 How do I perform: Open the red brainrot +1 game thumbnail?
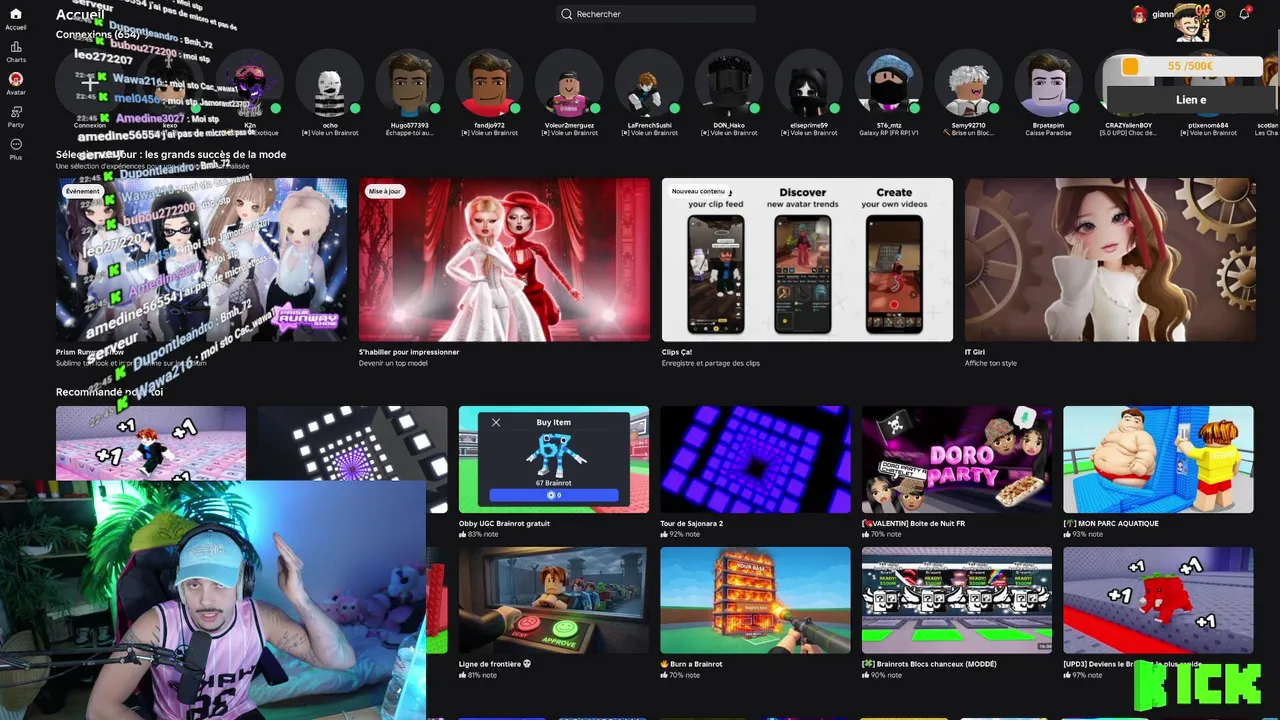tap(1158, 600)
